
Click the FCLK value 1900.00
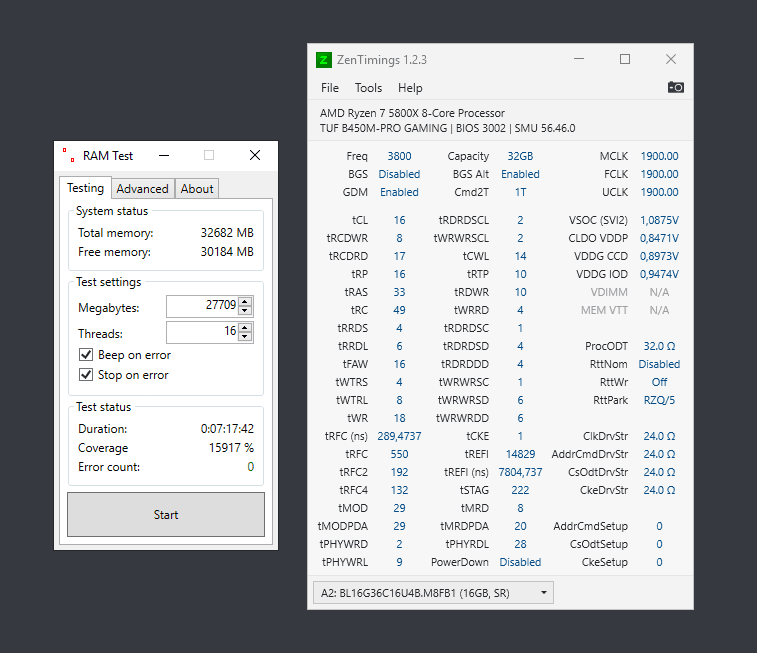pos(659,174)
